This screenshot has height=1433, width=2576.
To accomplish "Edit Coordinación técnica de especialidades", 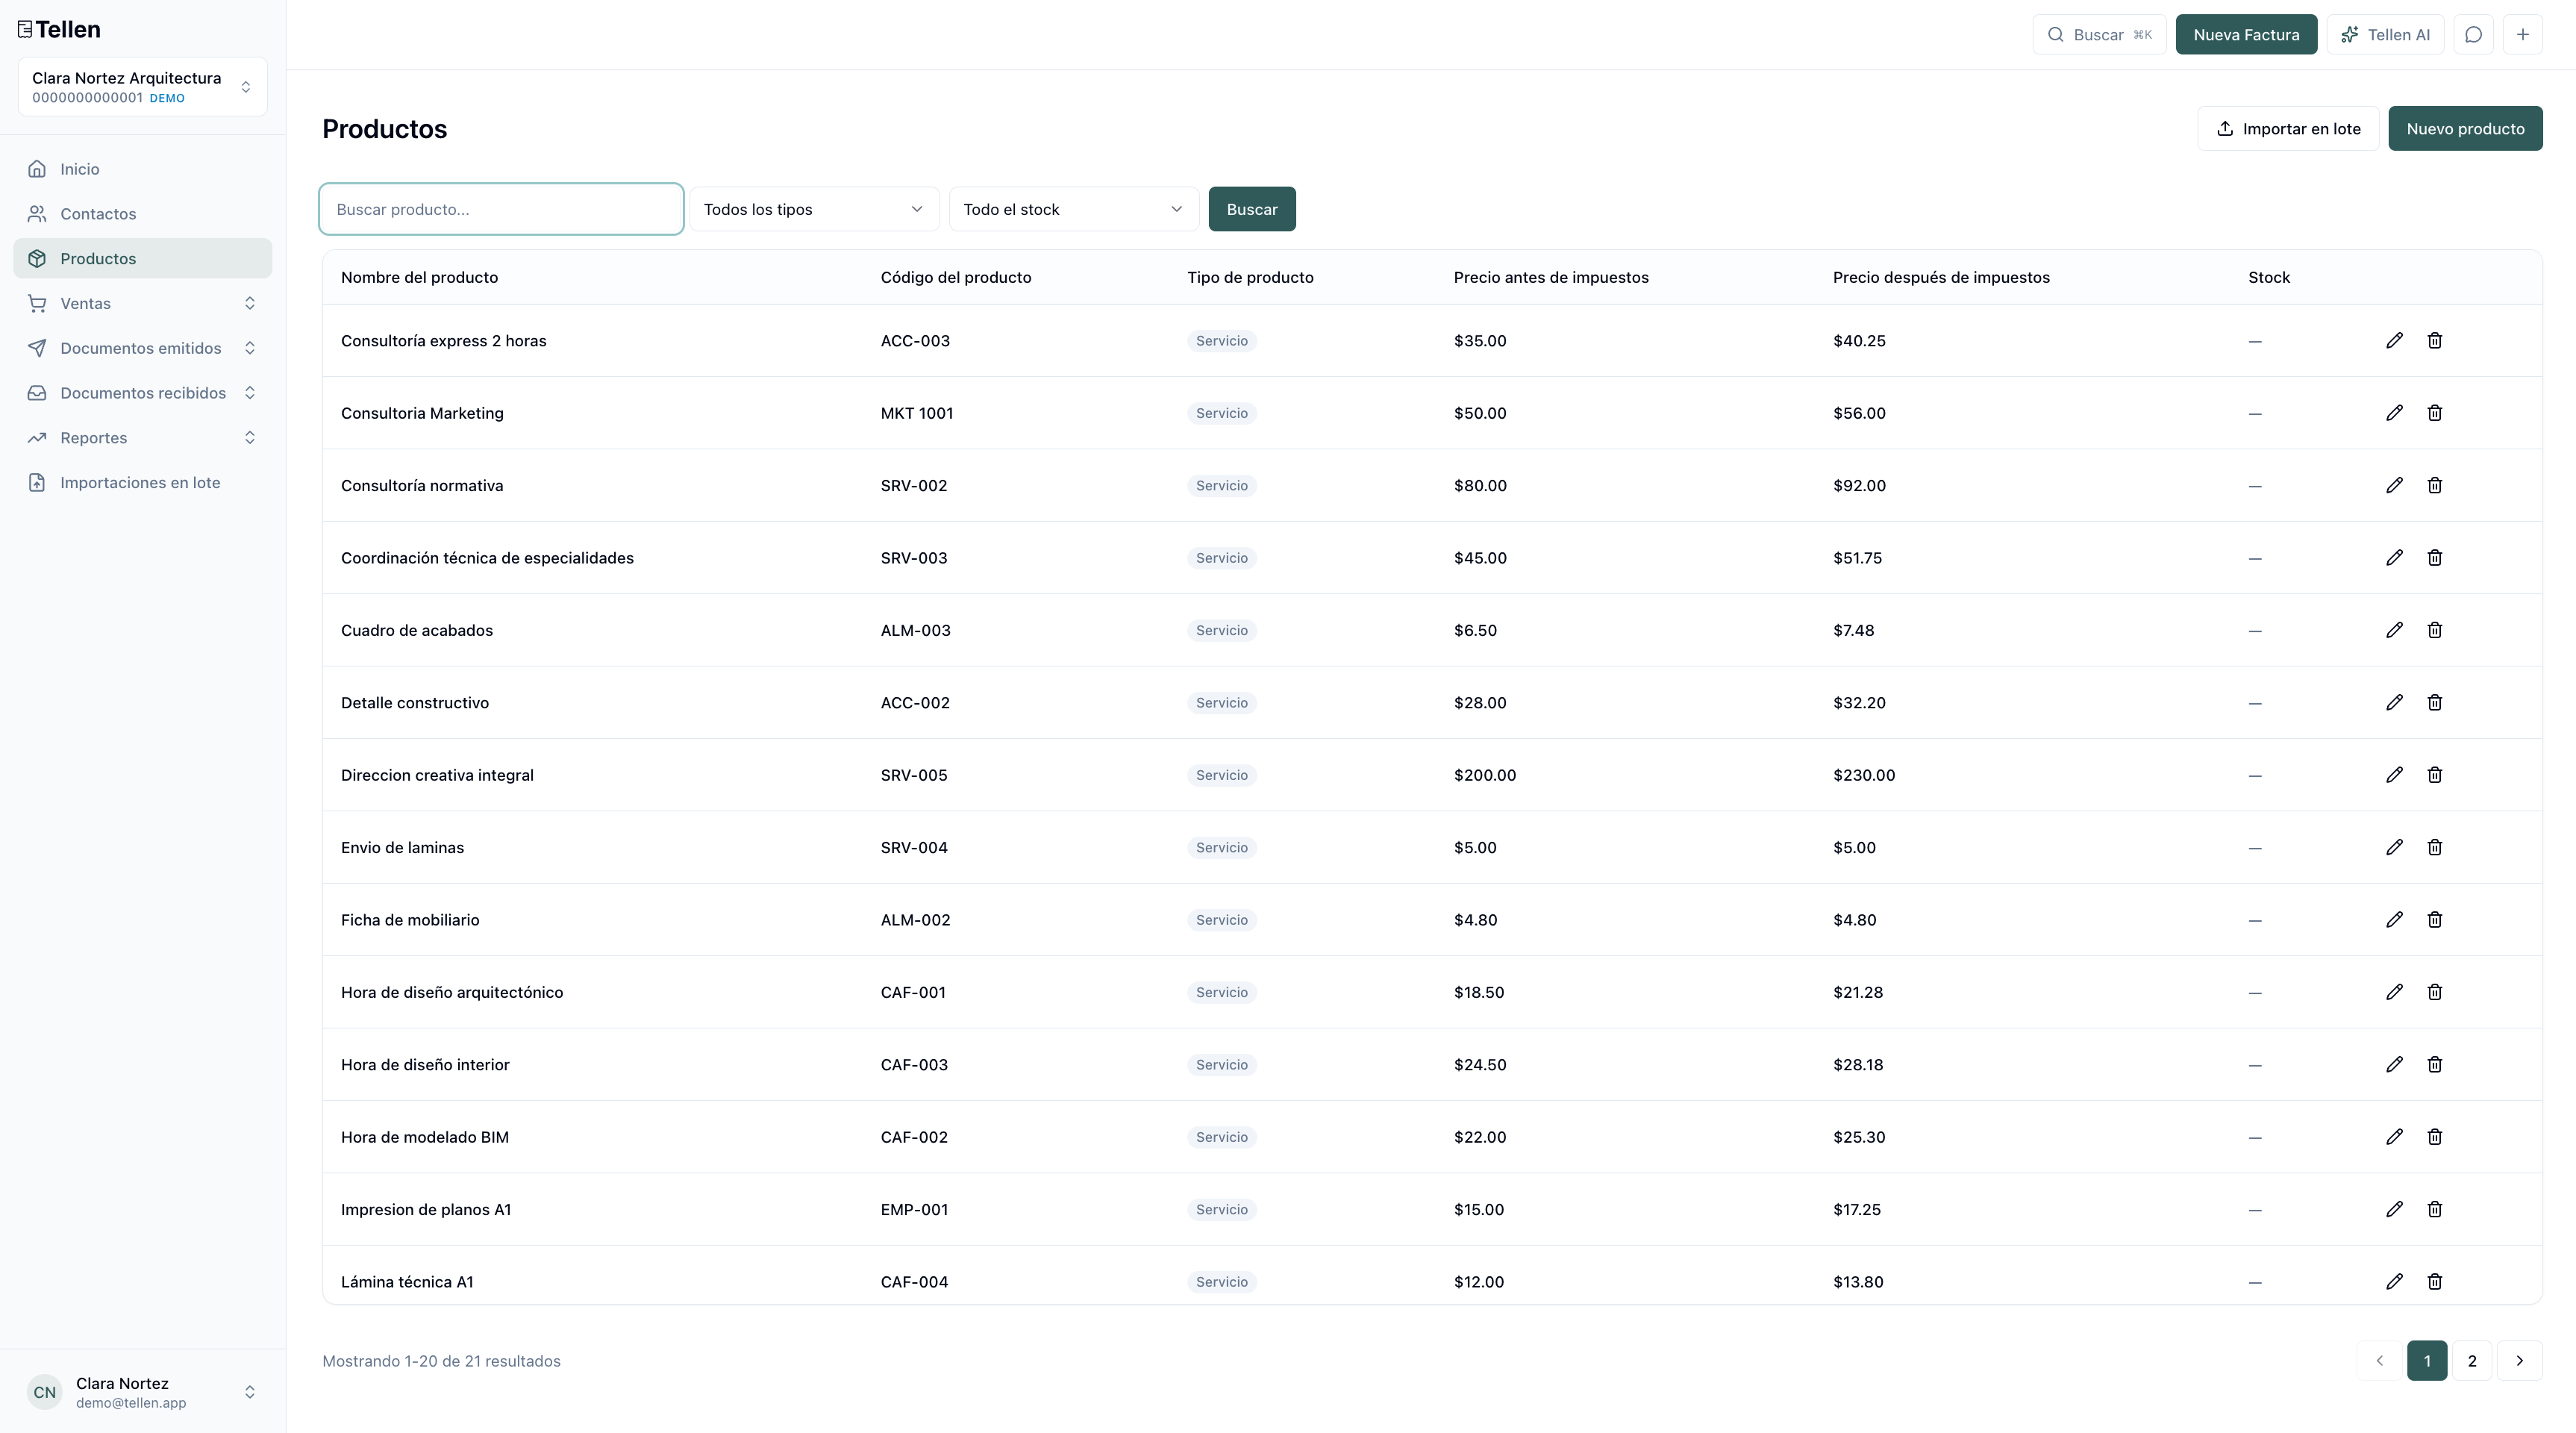I will (2394, 558).
